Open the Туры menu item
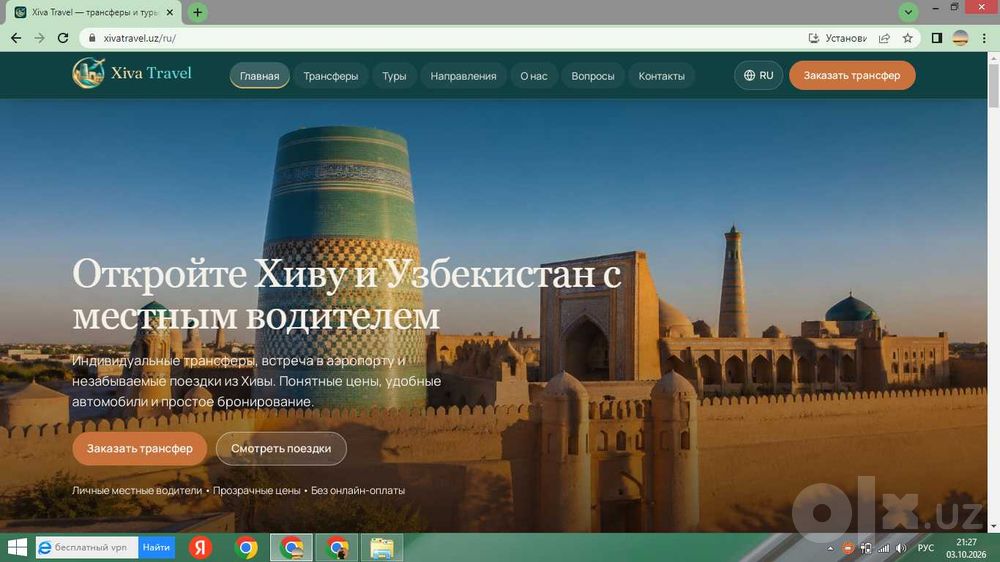This screenshot has width=1000, height=562. (394, 76)
